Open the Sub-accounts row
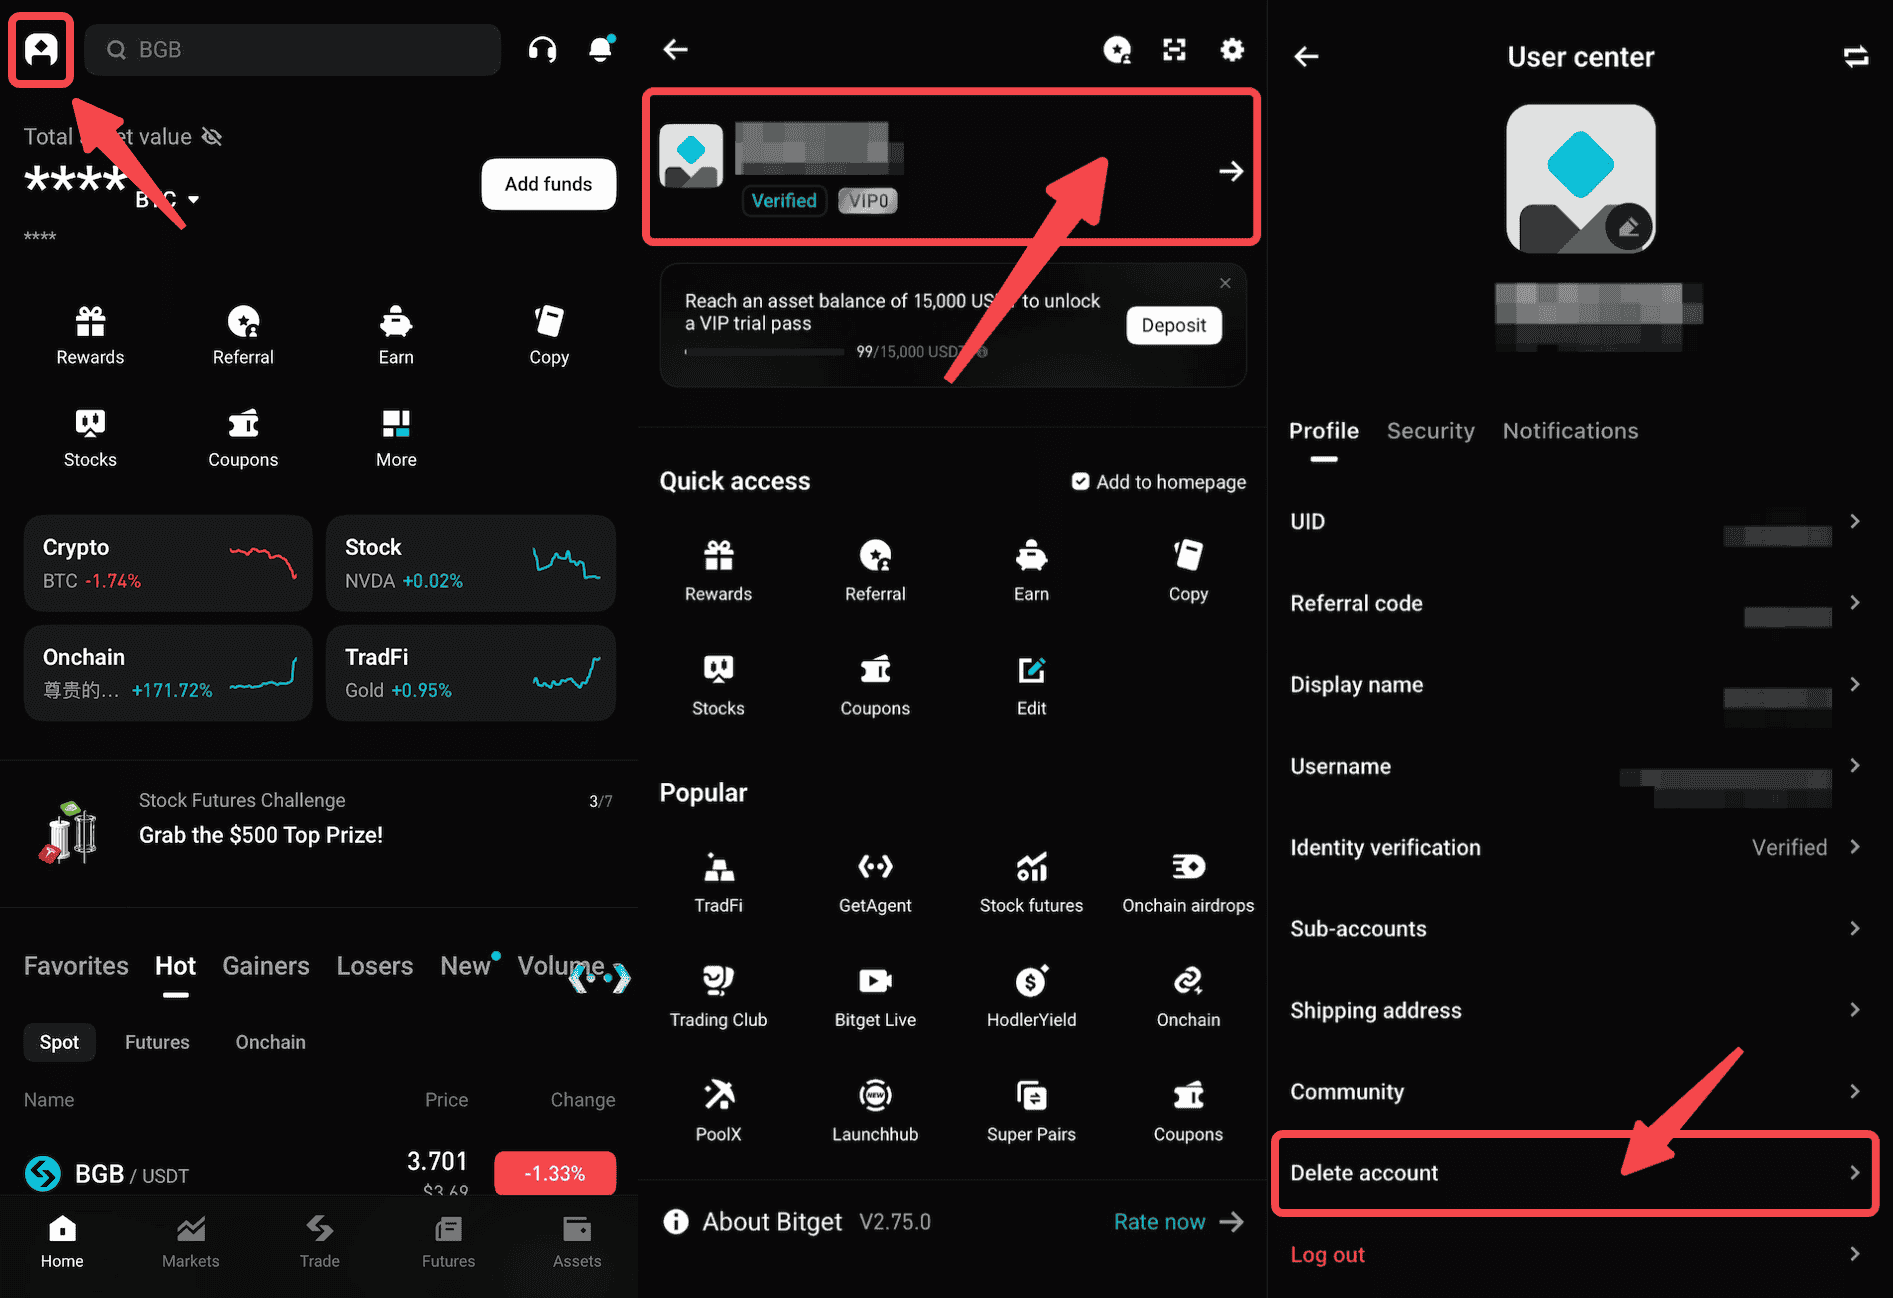Image resolution: width=1893 pixels, height=1298 pixels. coord(1575,928)
